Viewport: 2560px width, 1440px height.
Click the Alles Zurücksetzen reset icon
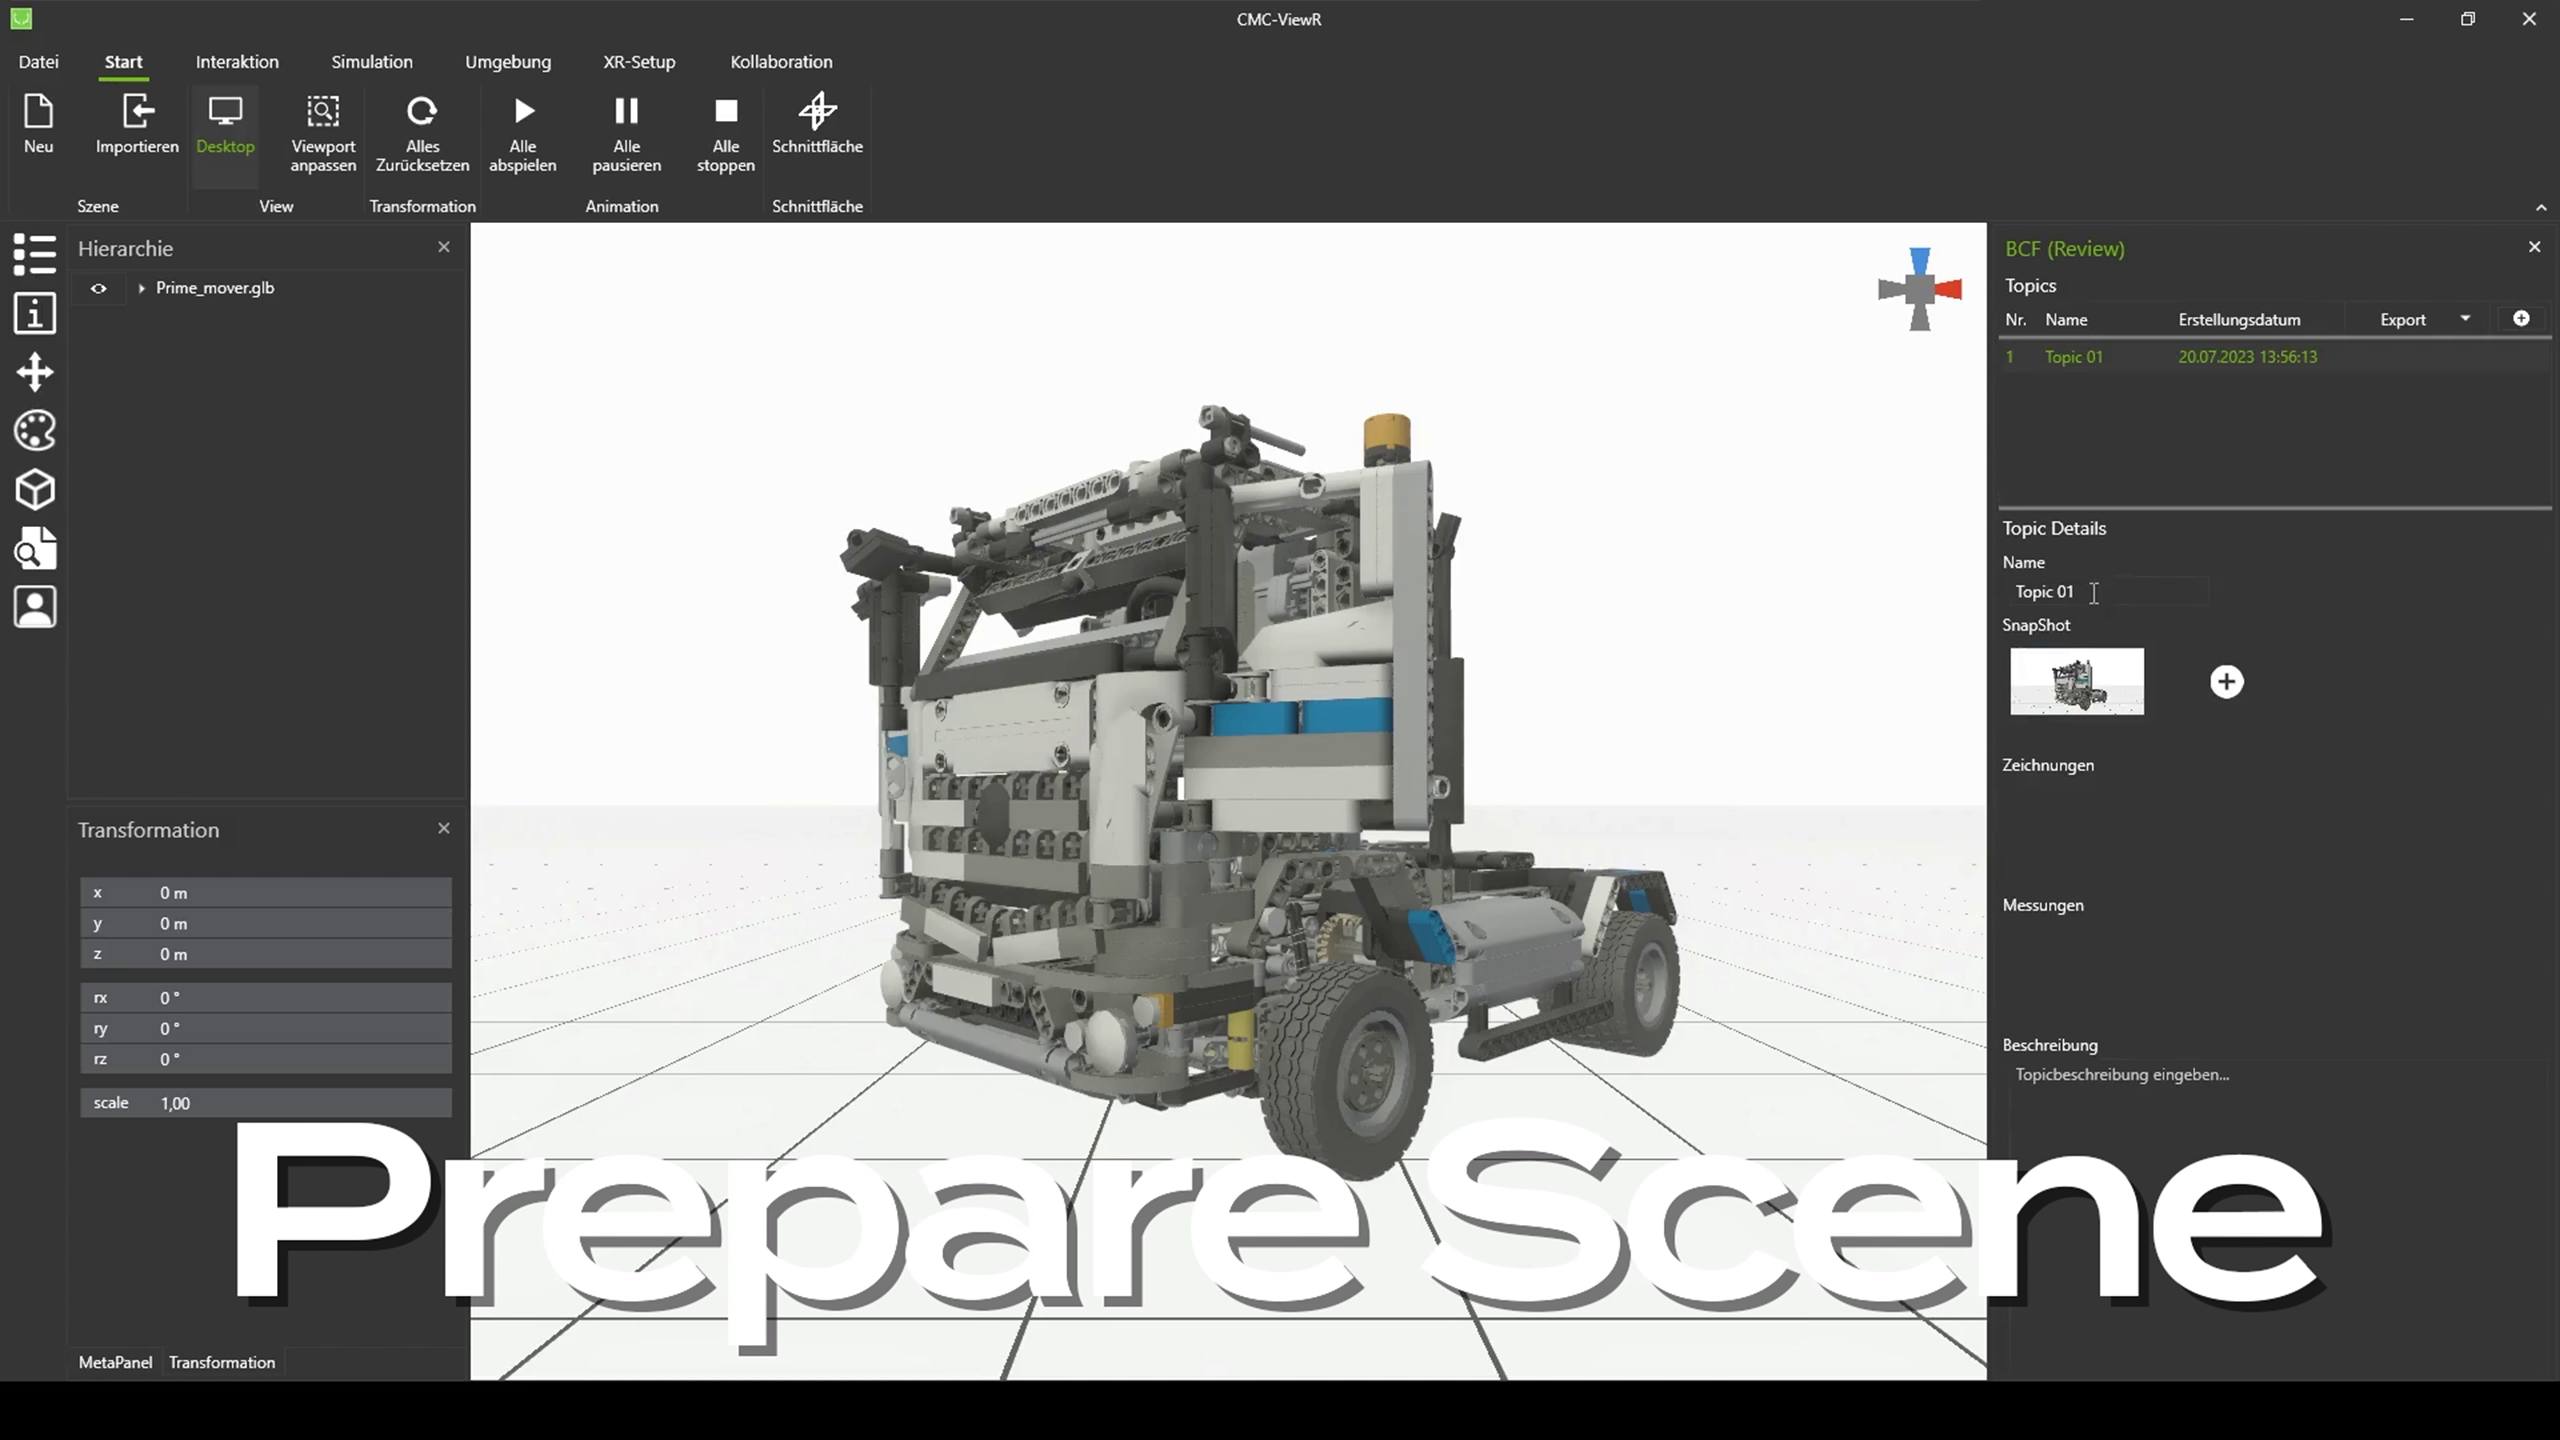coord(422,112)
